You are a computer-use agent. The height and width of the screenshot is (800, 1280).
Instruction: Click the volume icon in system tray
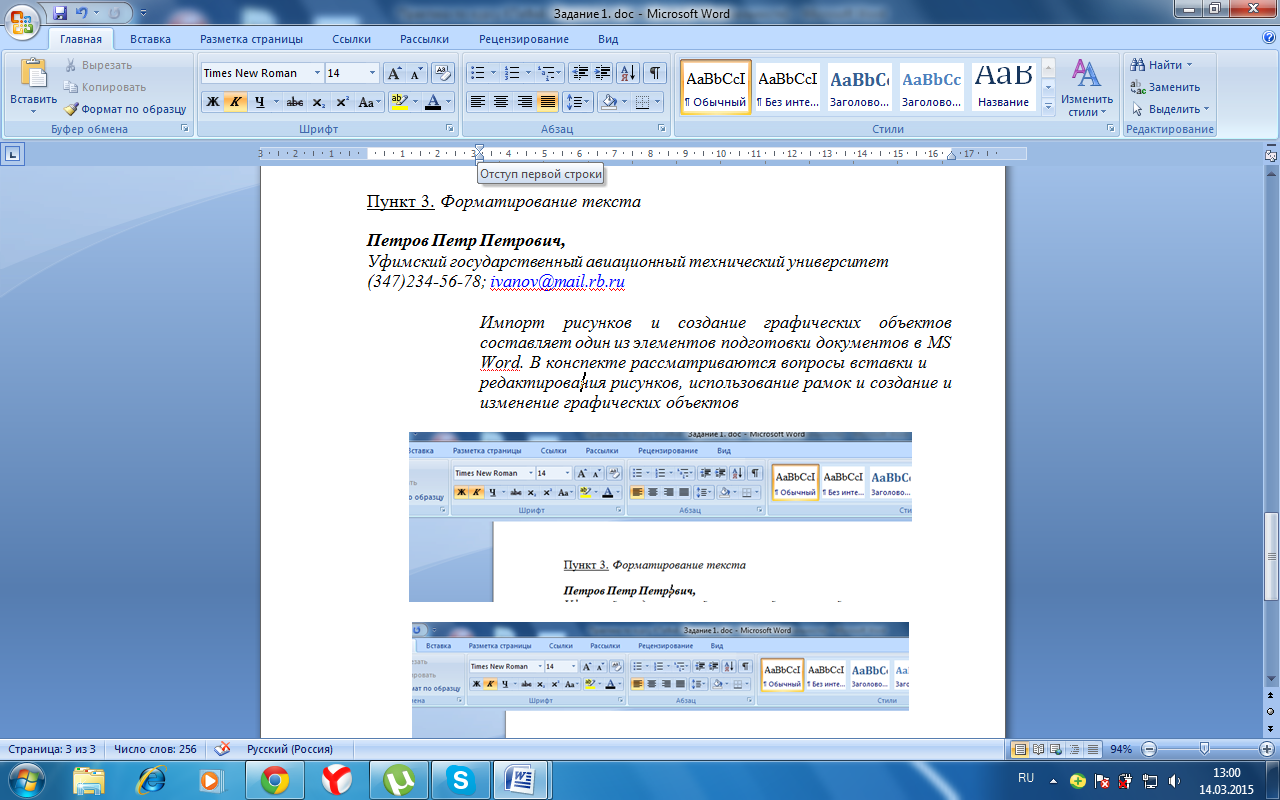click(x=1173, y=780)
